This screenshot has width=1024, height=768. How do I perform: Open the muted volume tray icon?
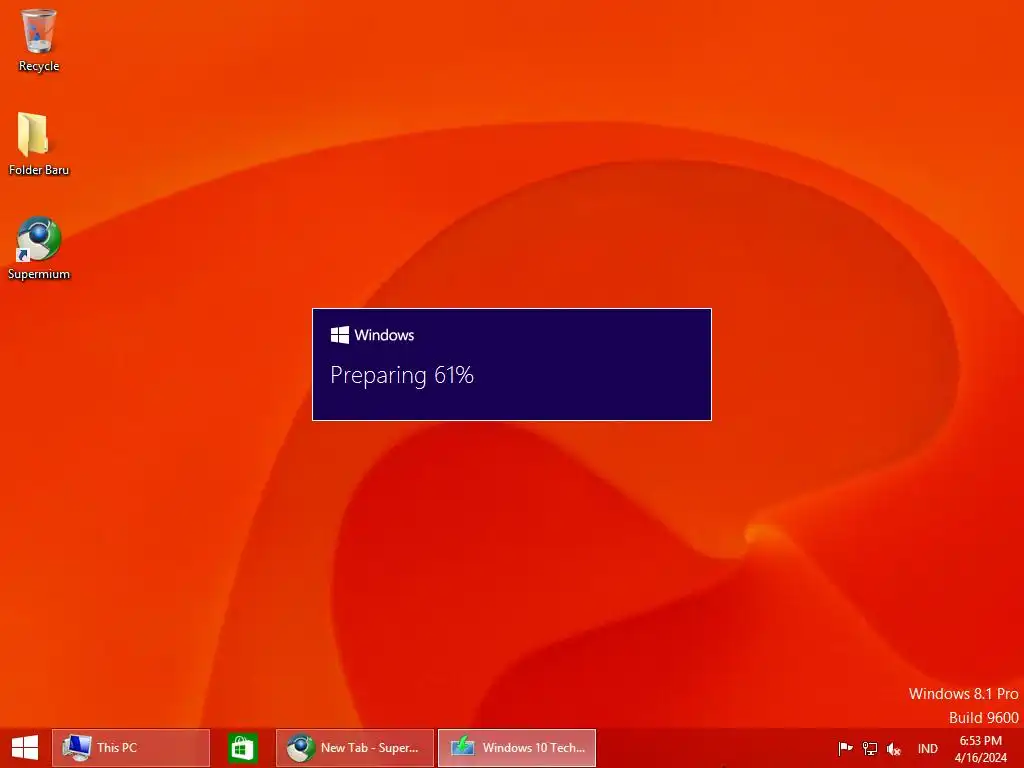893,749
